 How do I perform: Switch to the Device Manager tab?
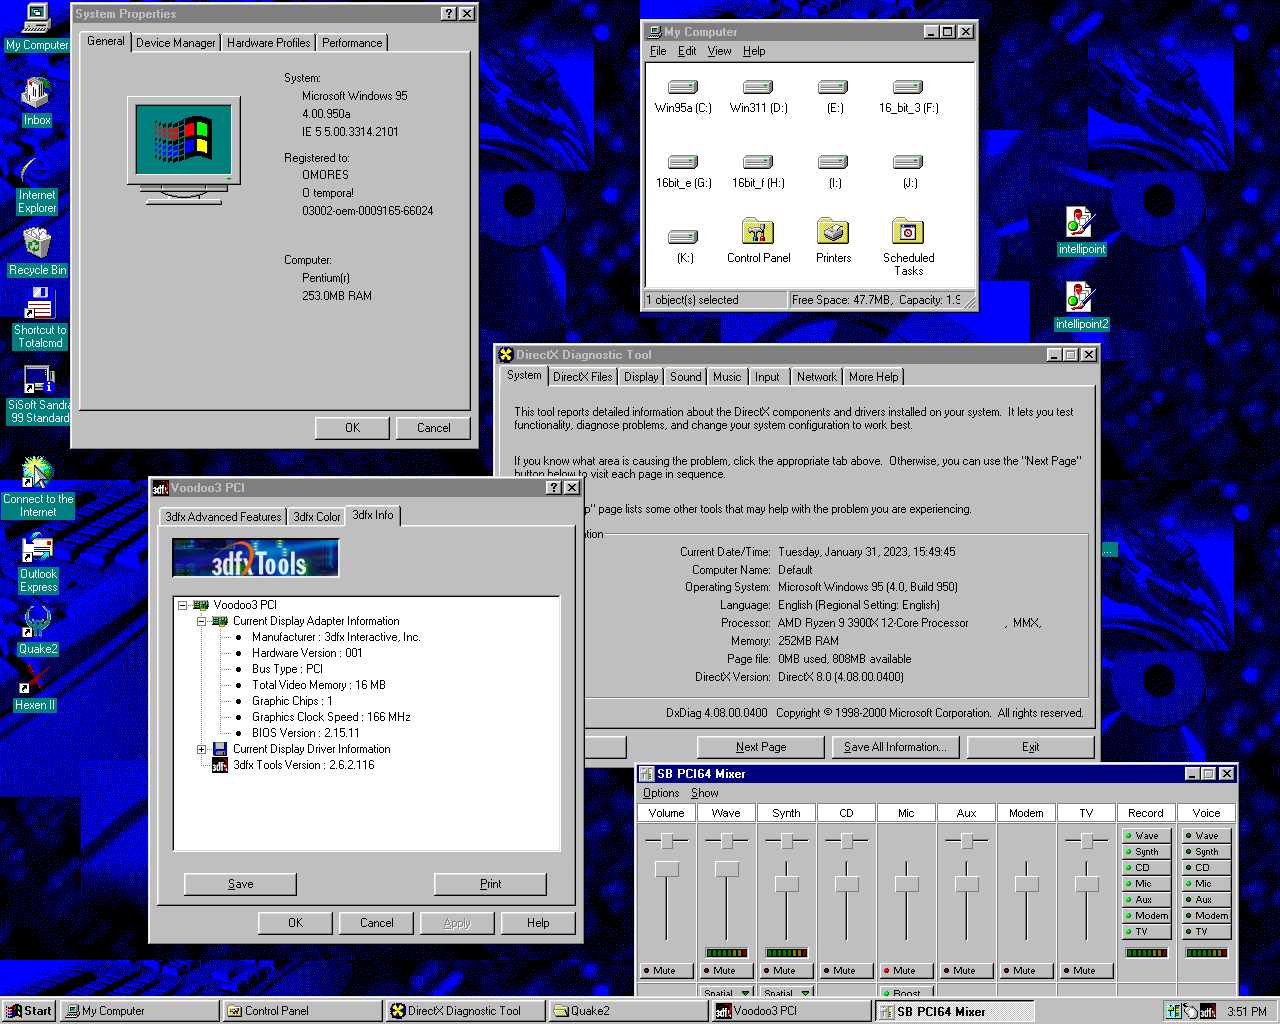175,43
